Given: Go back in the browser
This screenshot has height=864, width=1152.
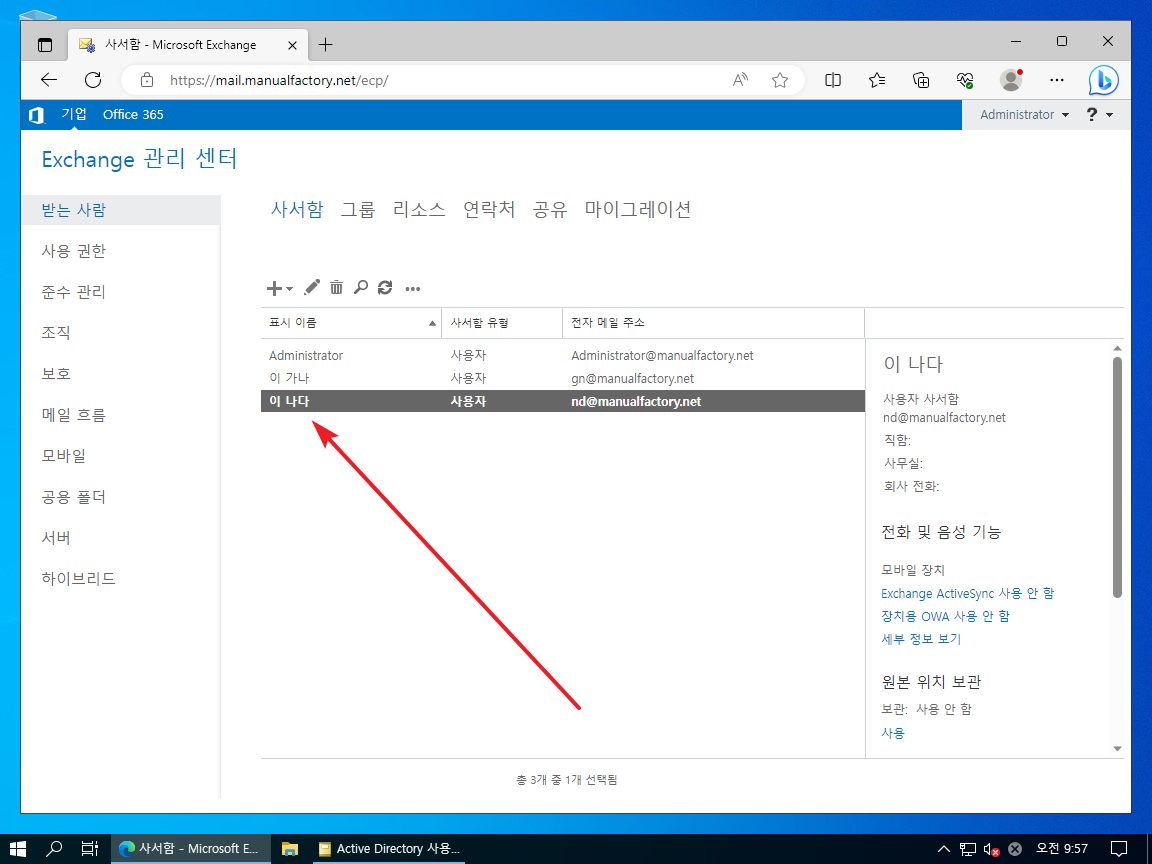Looking at the screenshot, I should click(x=49, y=80).
